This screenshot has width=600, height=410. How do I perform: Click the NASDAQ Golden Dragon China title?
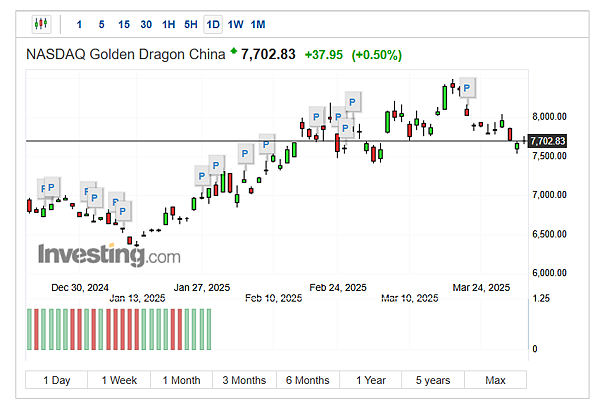pyautogui.click(x=126, y=54)
